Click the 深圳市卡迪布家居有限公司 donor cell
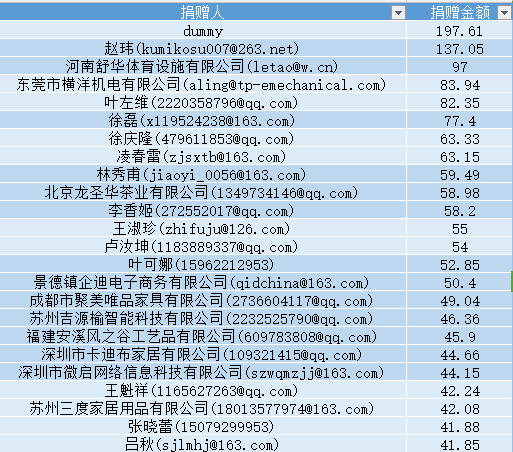This screenshot has width=513, height=452. pos(203,355)
